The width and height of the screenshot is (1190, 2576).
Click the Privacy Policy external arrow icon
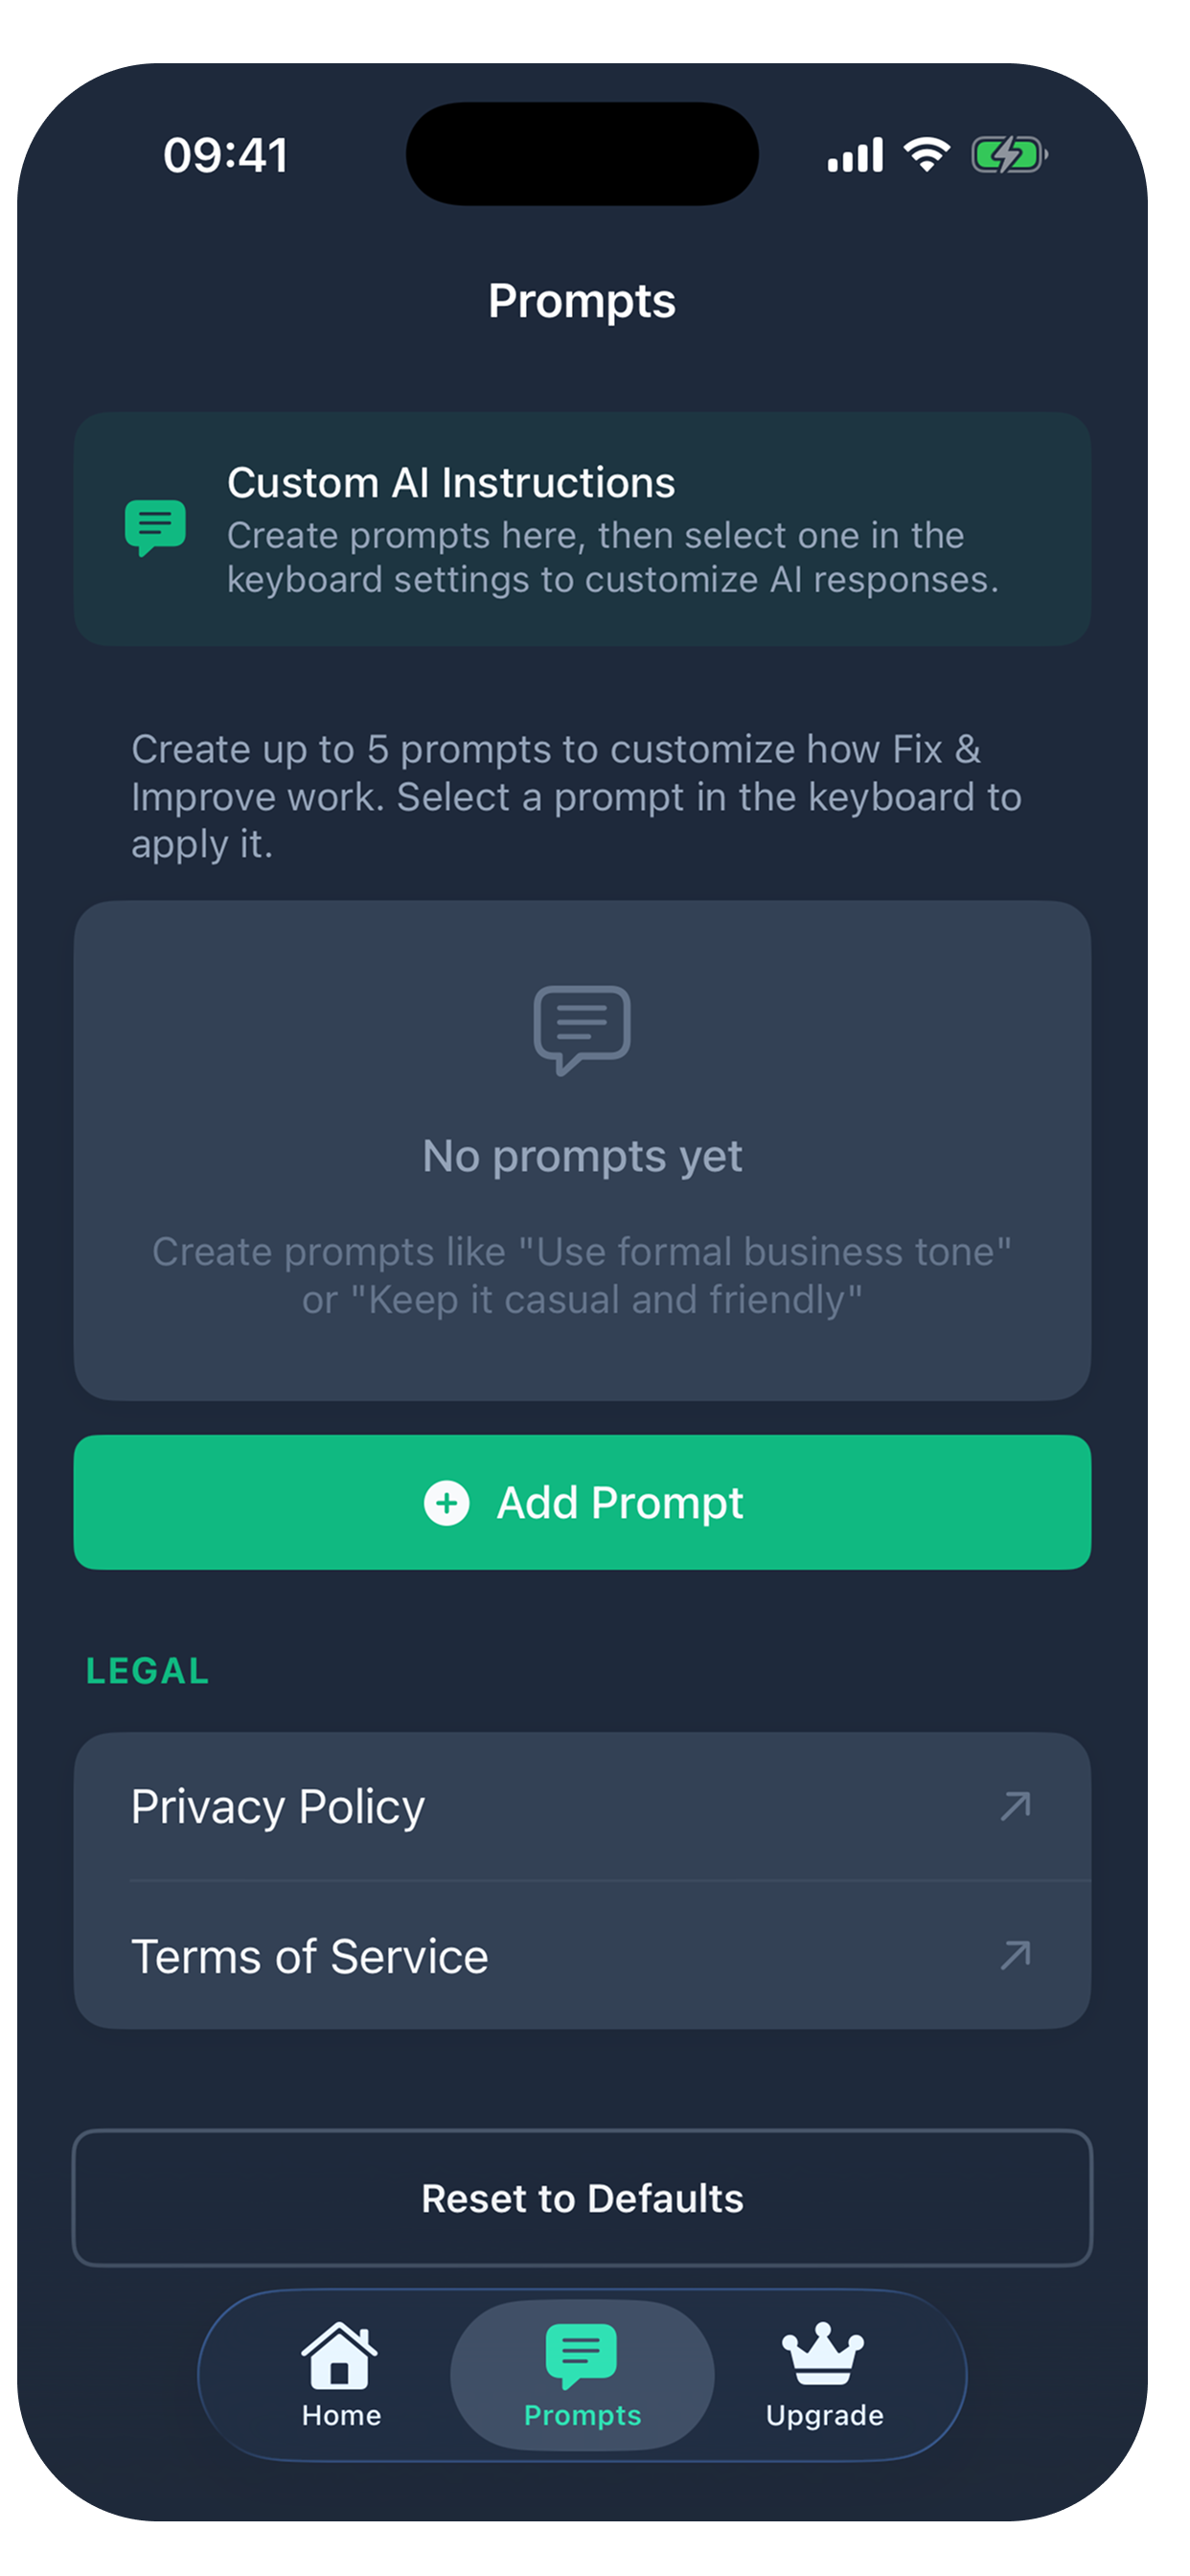point(1016,1806)
